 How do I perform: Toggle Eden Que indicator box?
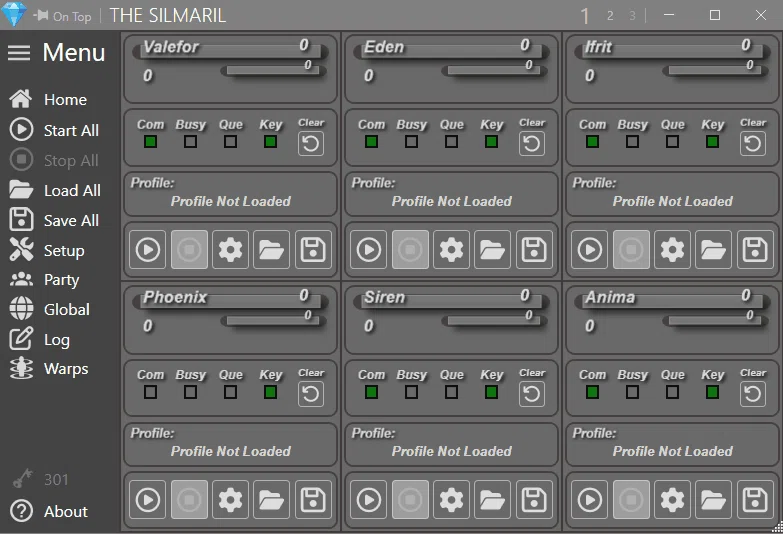pos(451,142)
